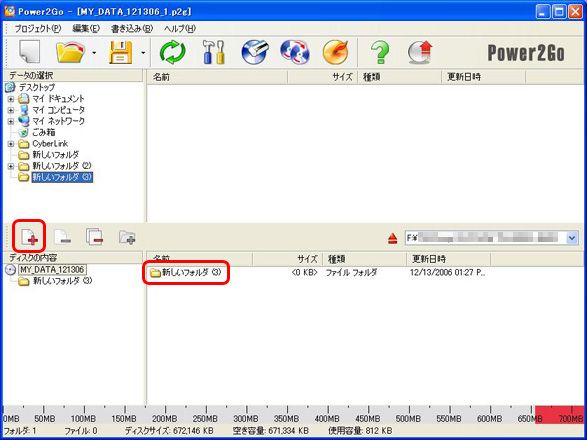Eject the disc with the red eject icon
587x440 pixels.
tap(392, 238)
